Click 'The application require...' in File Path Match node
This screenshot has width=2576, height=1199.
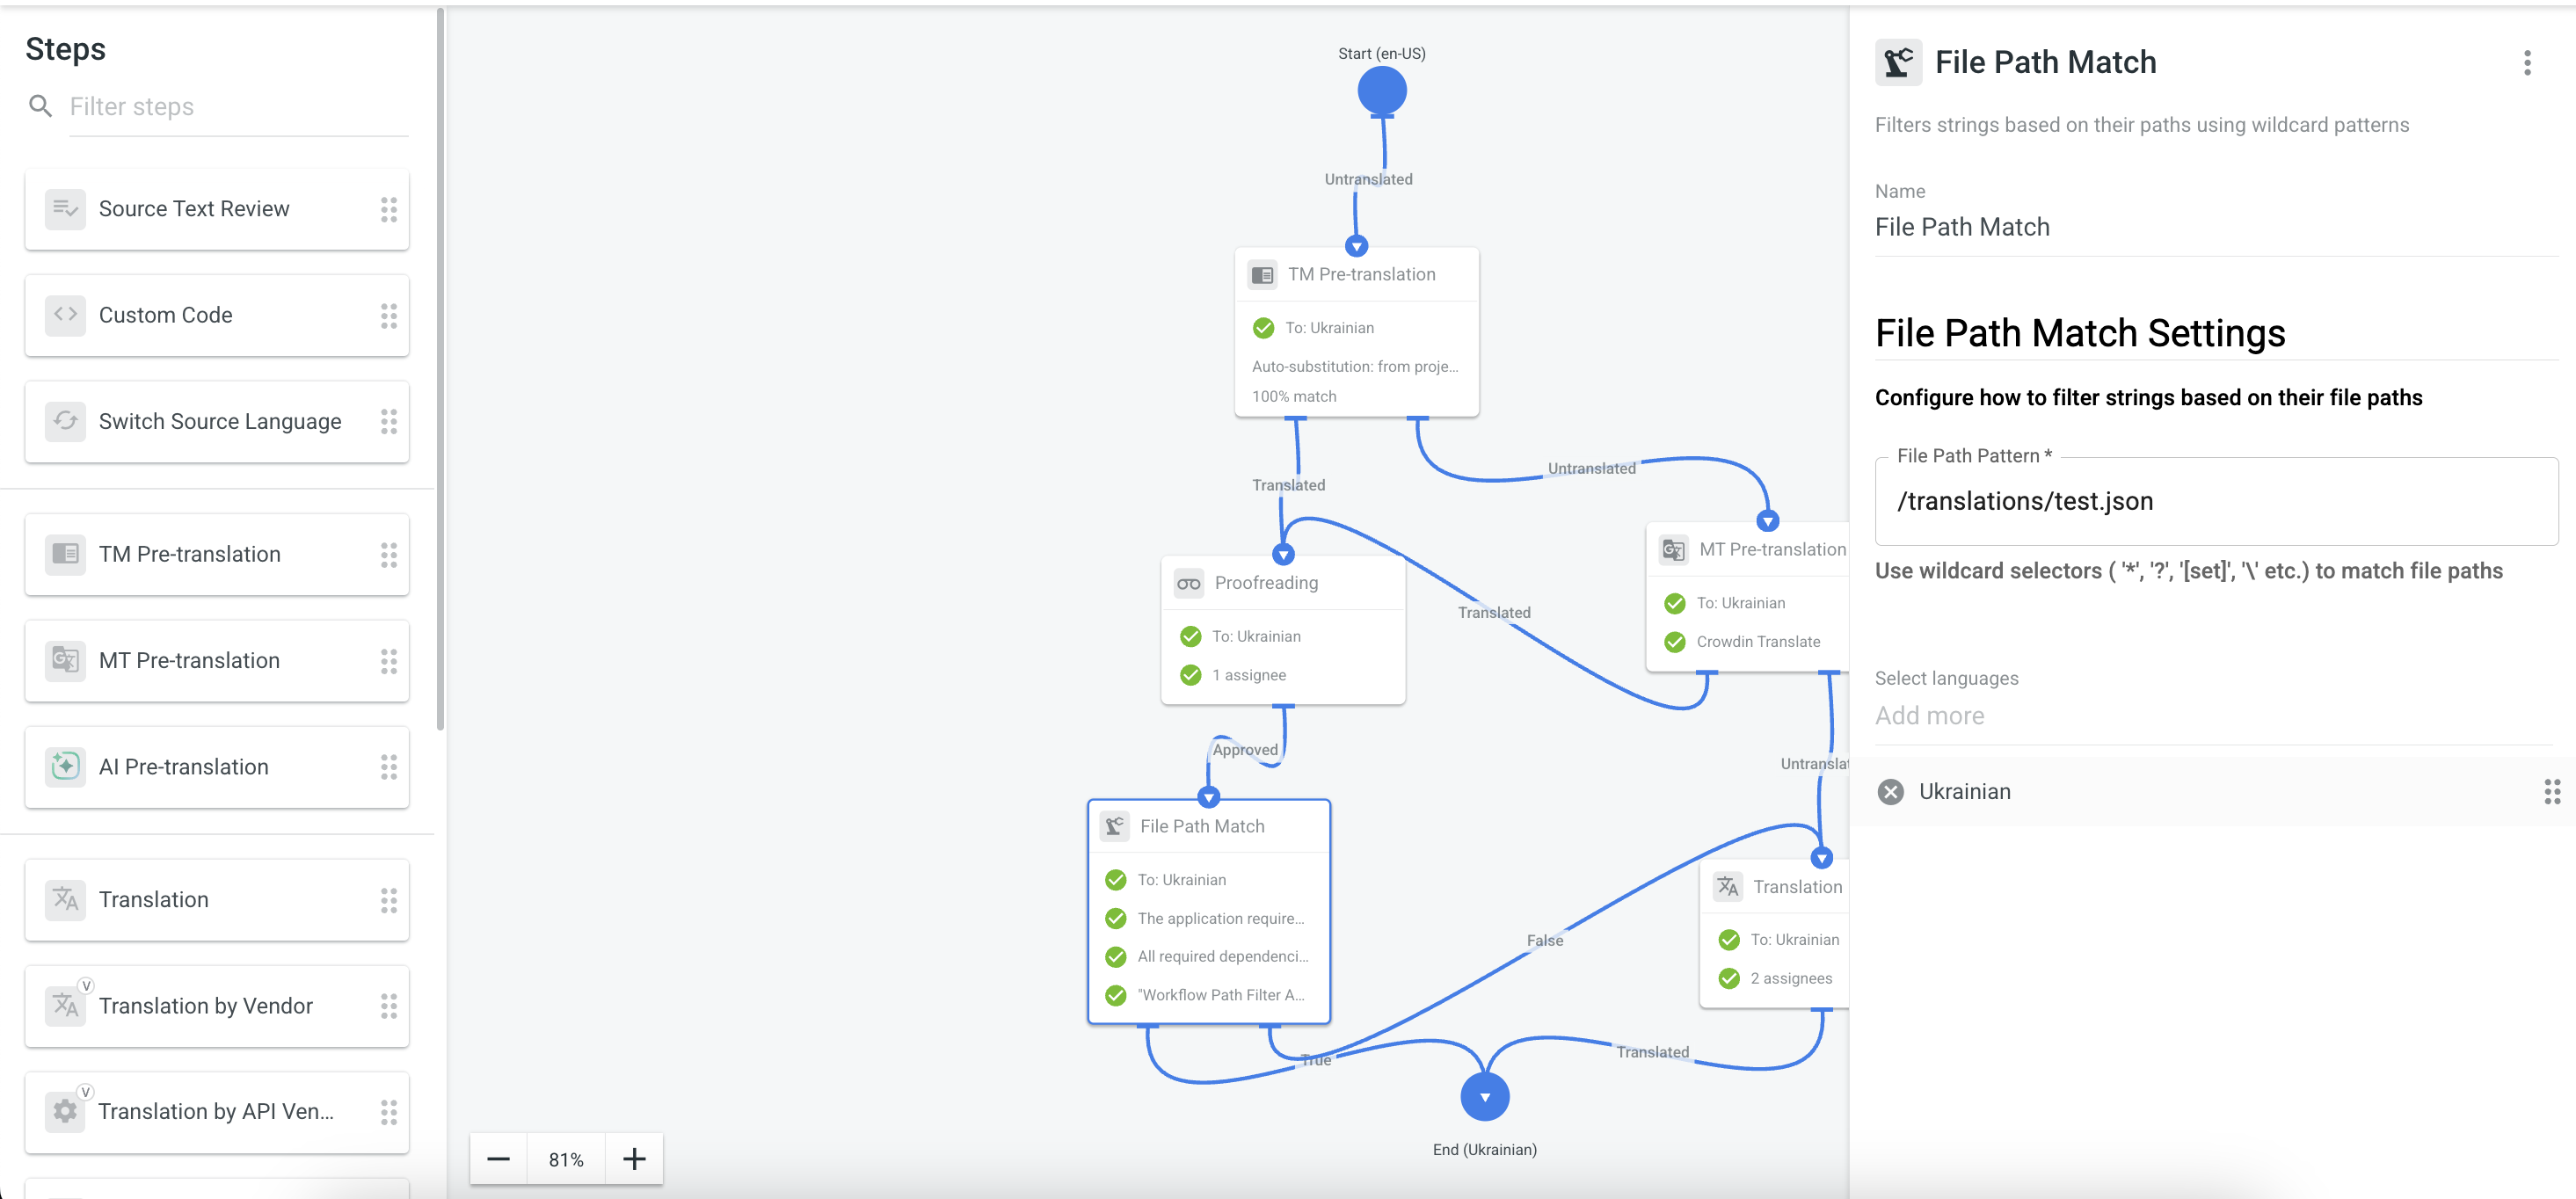pos(1220,918)
